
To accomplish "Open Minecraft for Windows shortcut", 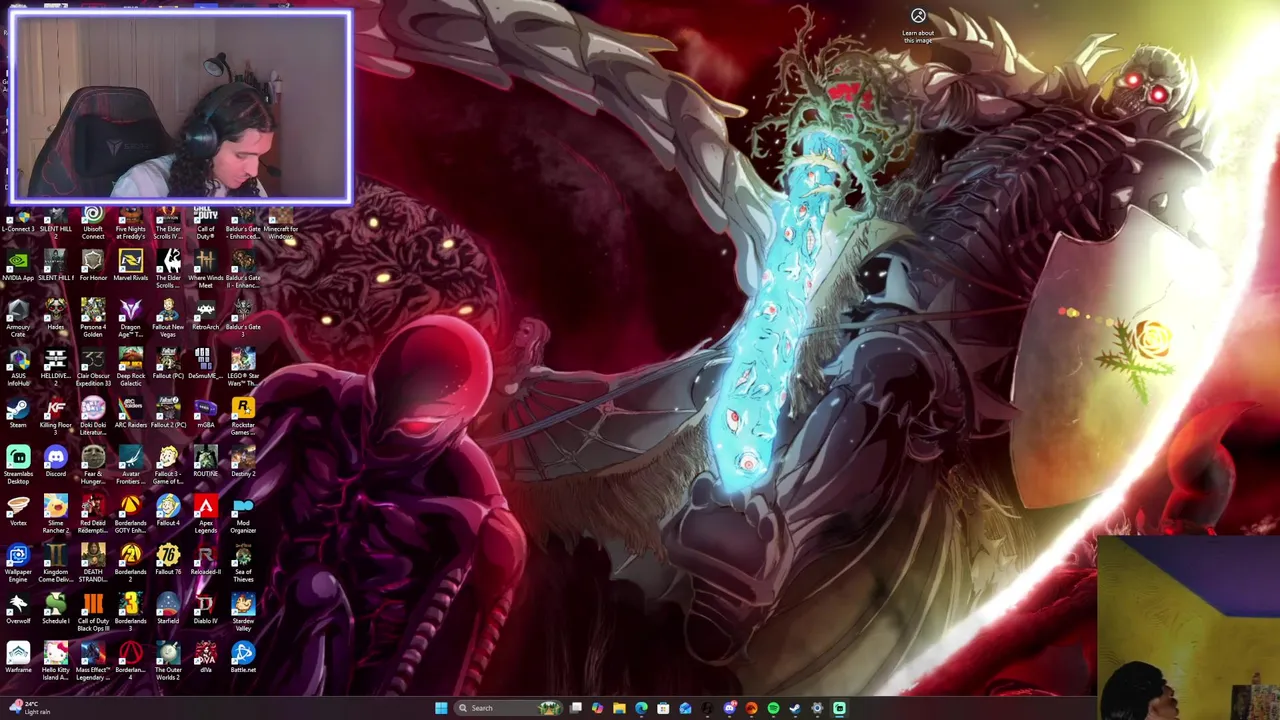I will [280, 222].
